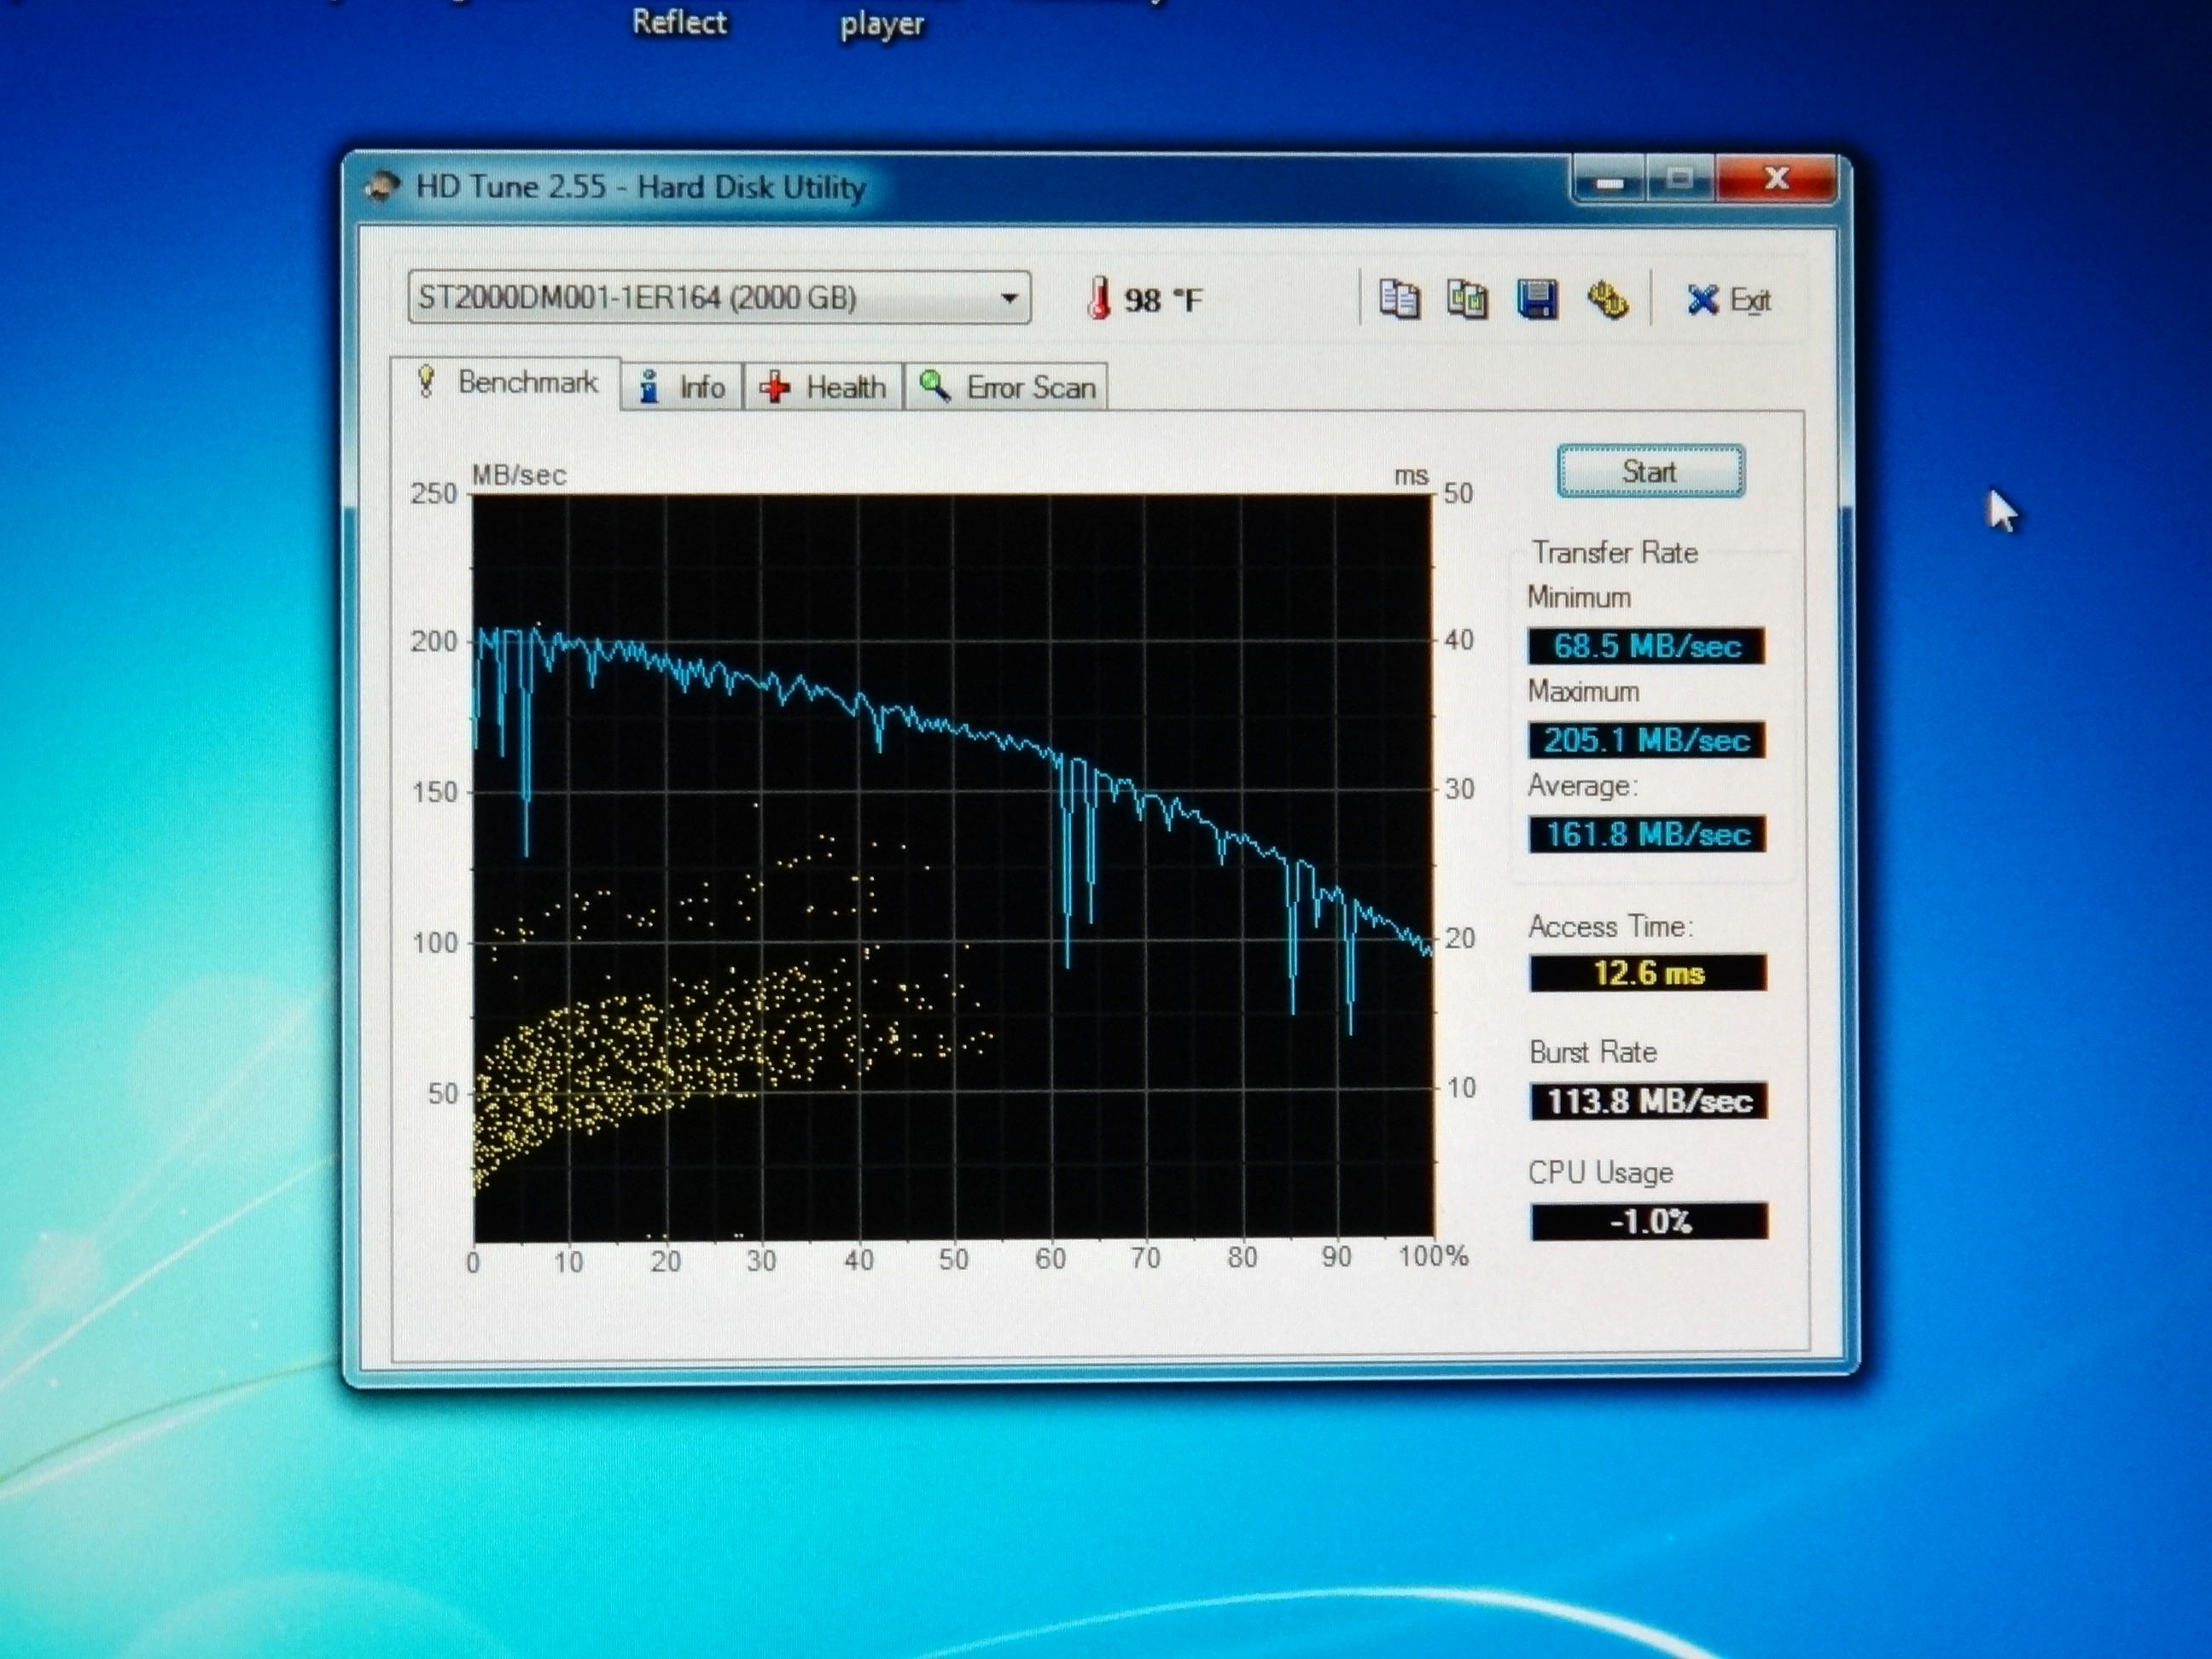Click the MB/sec axis label
This screenshot has width=2212, height=1659.
click(519, 475)
